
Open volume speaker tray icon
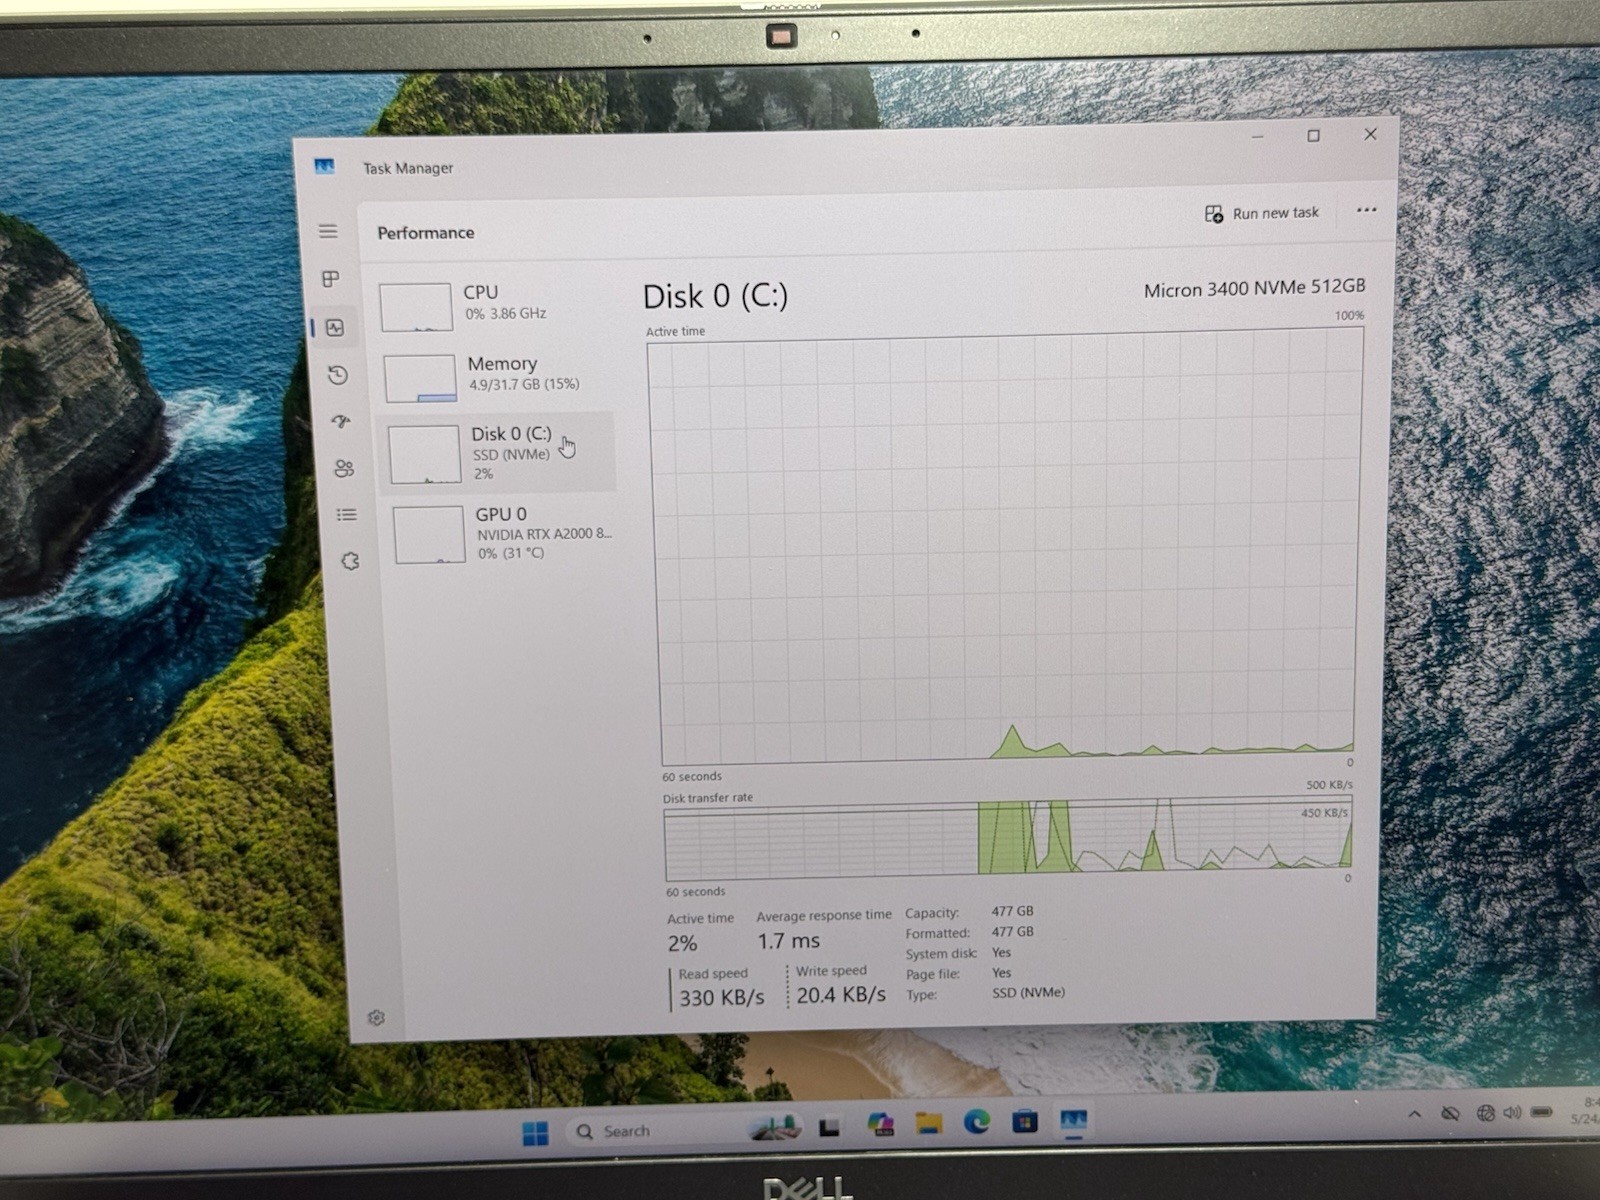coord(1512,1112)
